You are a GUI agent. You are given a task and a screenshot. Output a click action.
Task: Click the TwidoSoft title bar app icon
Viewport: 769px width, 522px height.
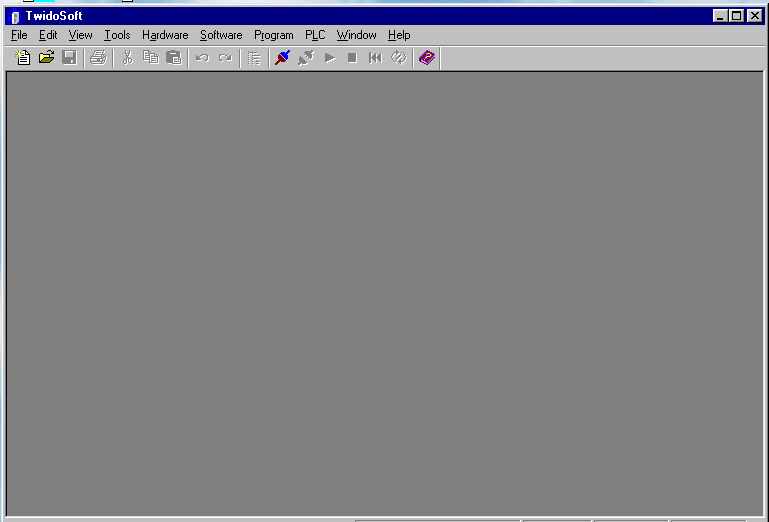15,16
